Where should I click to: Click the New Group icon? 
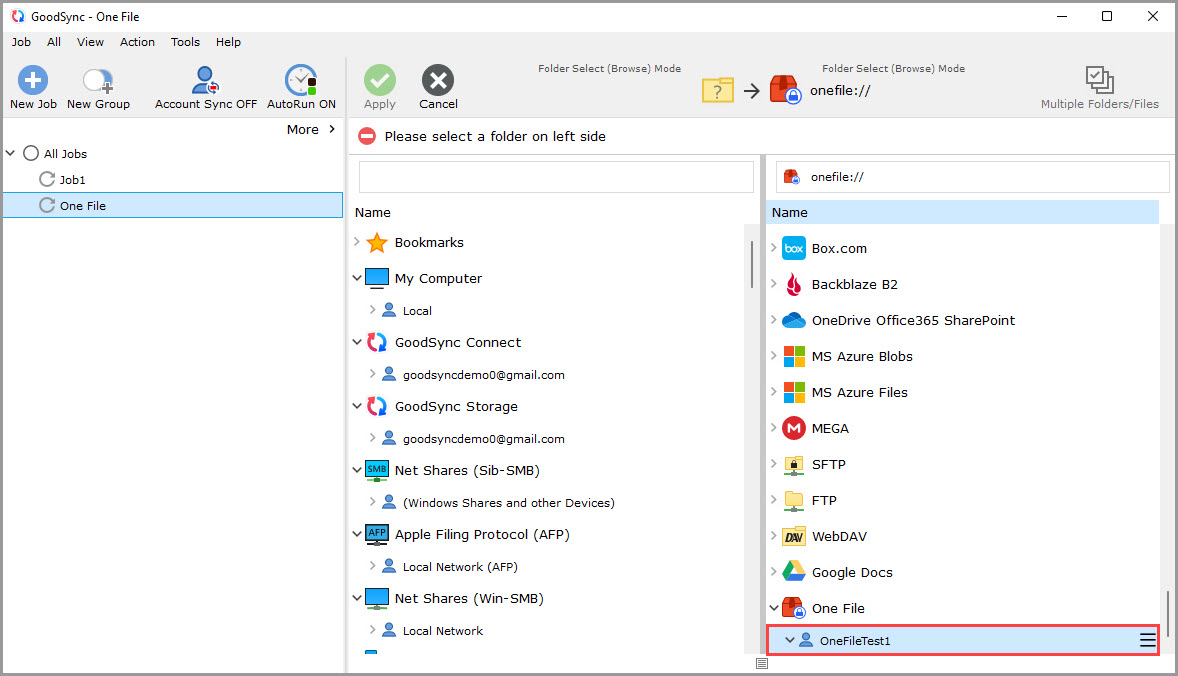click(x=98, y=80)
